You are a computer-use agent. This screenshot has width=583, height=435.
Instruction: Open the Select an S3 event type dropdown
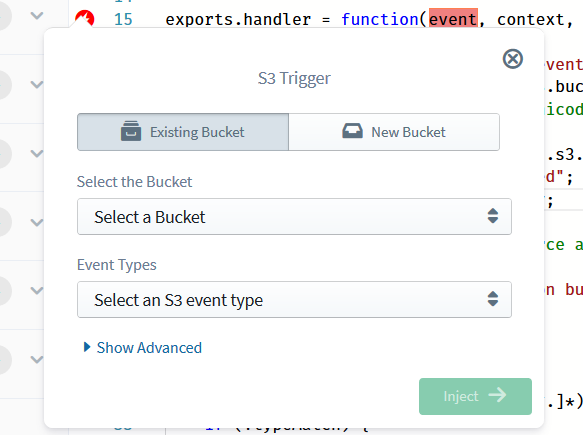point(294,299)
